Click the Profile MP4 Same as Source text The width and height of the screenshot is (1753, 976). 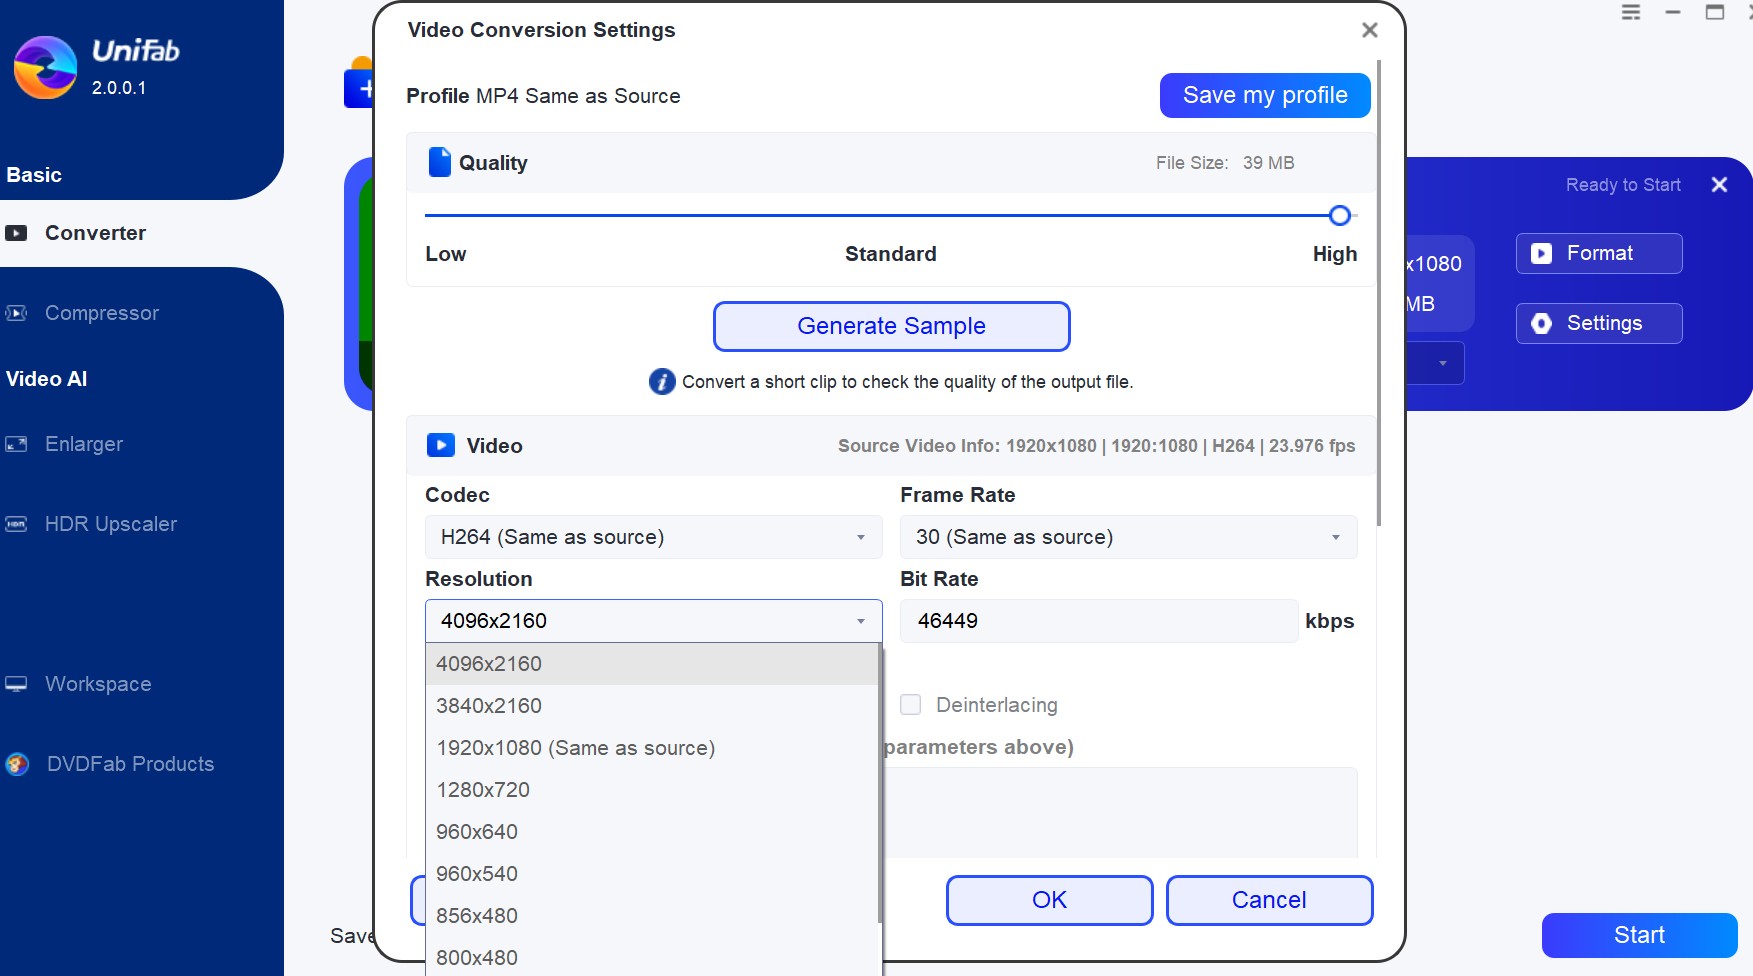pos(543,96)
